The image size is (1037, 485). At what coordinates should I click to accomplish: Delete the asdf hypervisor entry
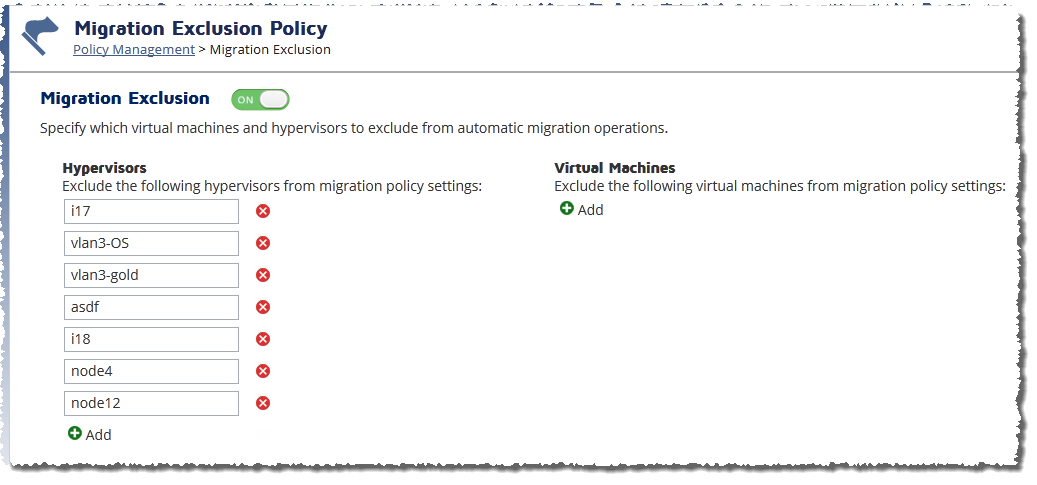(263, 307)
